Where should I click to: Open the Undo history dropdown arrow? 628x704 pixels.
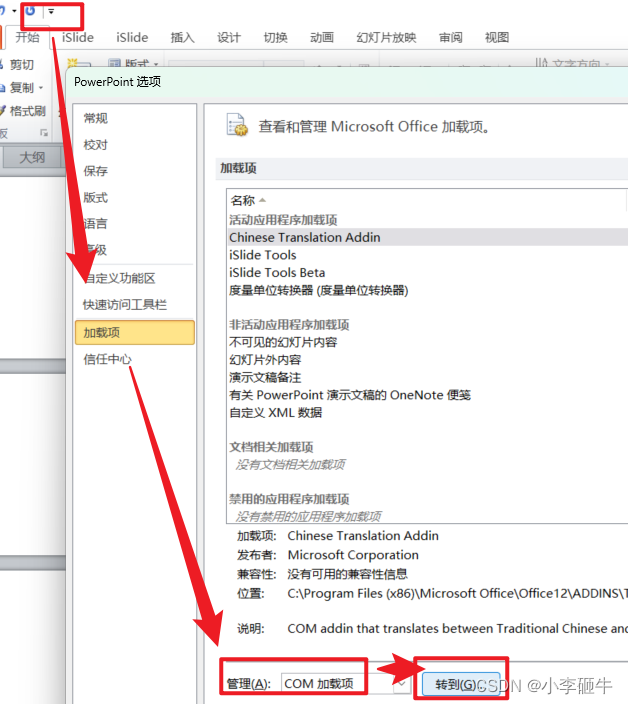tap(14, 10)
